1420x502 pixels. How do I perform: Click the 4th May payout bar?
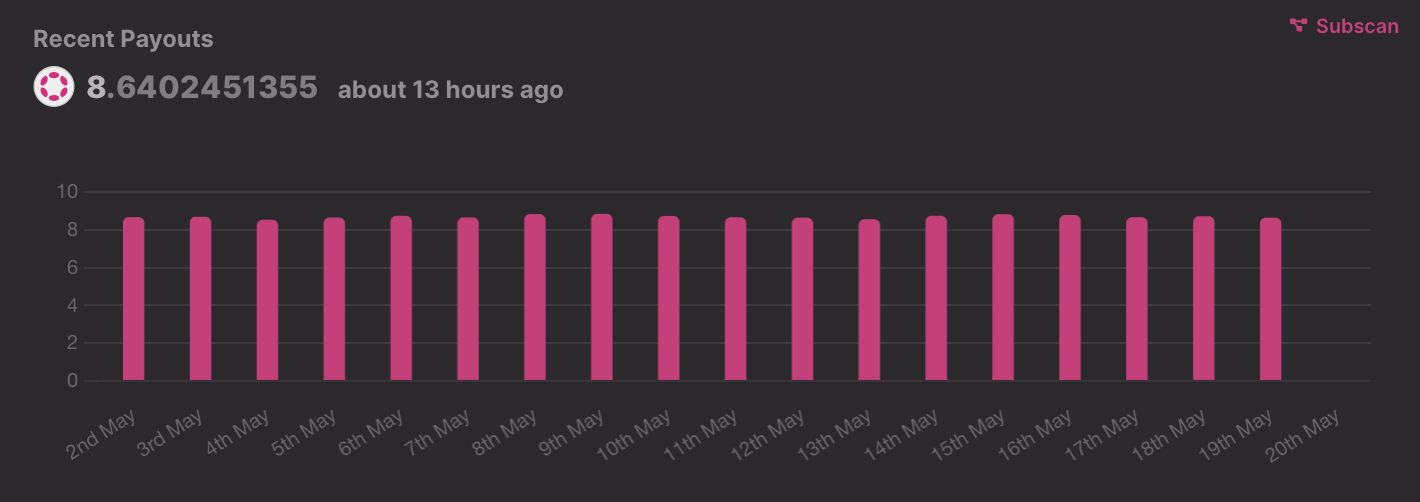(267, 300)
